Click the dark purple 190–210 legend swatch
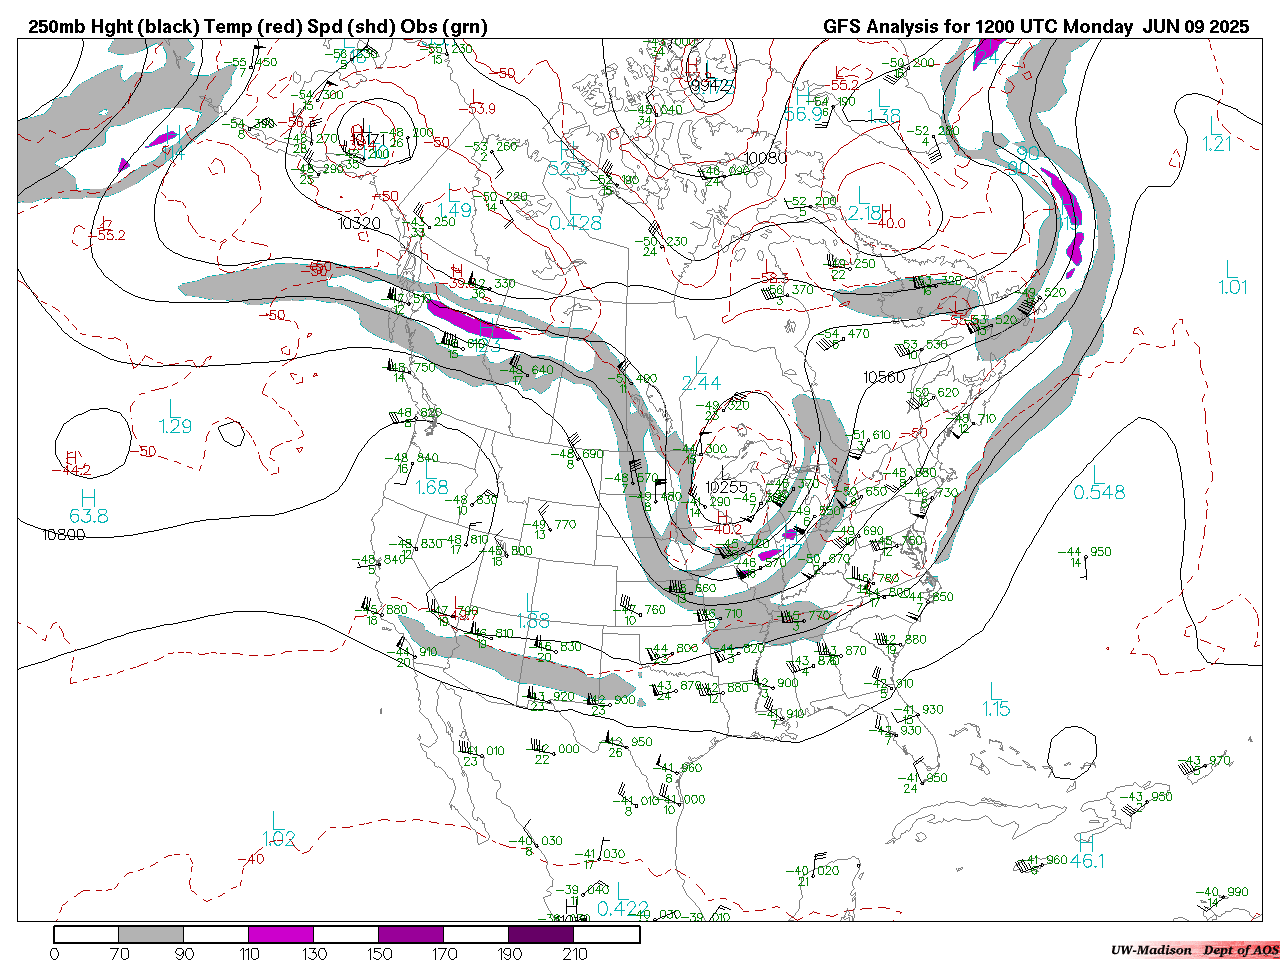This screenshot has width=1280, height=960. 541,935
